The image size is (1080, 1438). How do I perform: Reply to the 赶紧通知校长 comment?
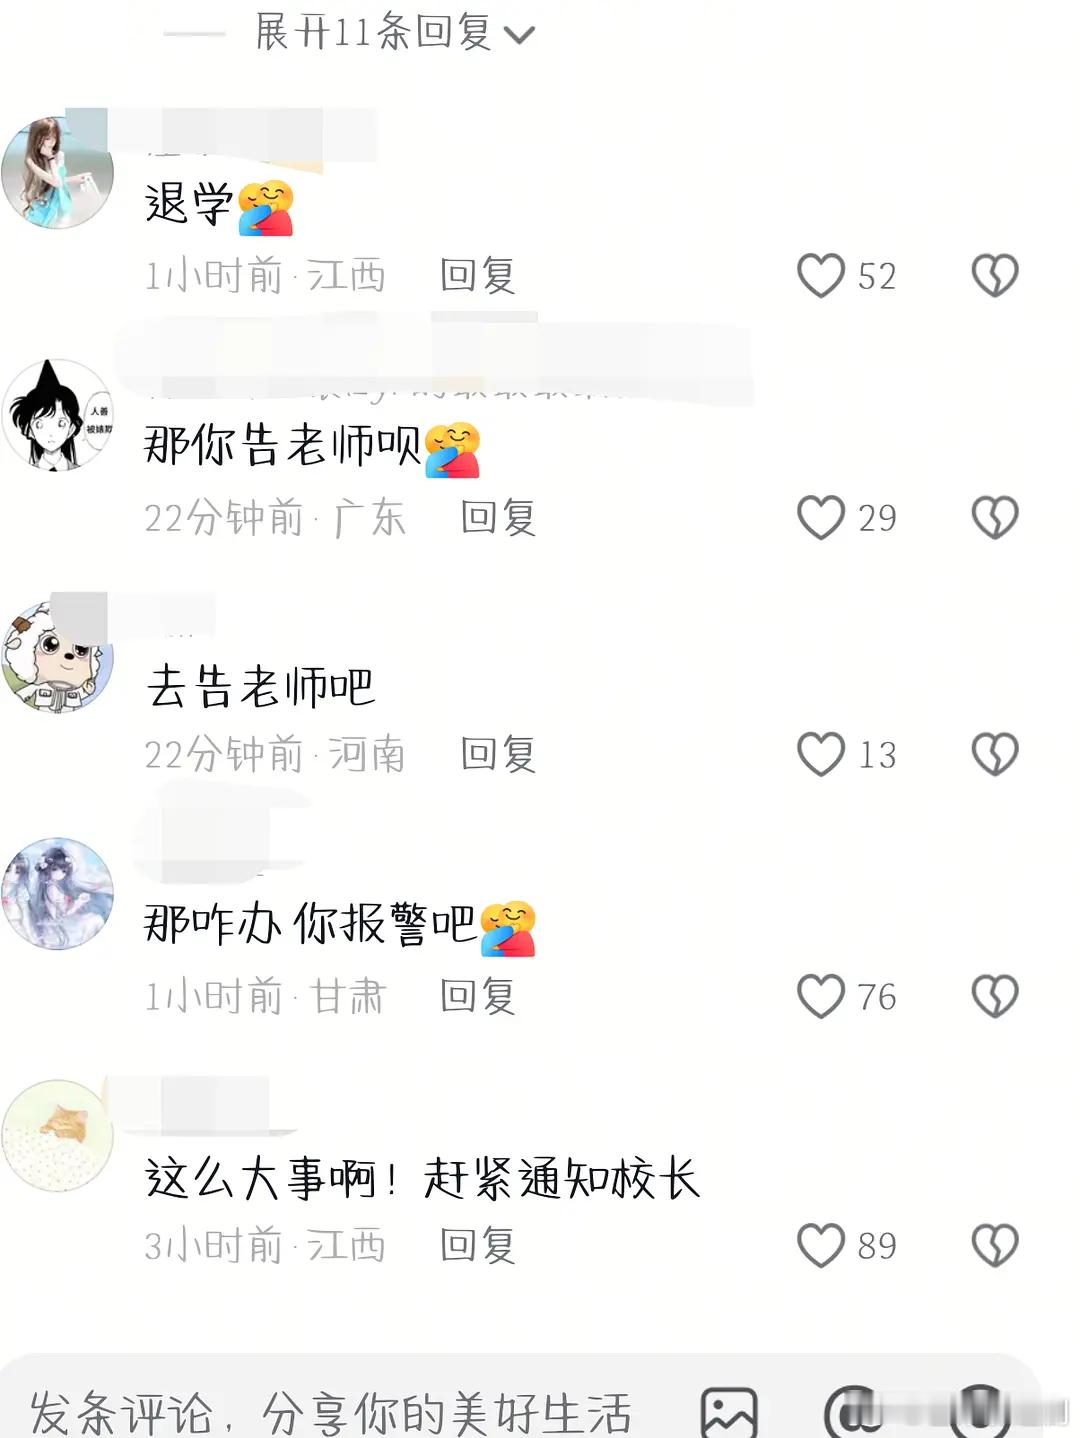(478, 1245)
